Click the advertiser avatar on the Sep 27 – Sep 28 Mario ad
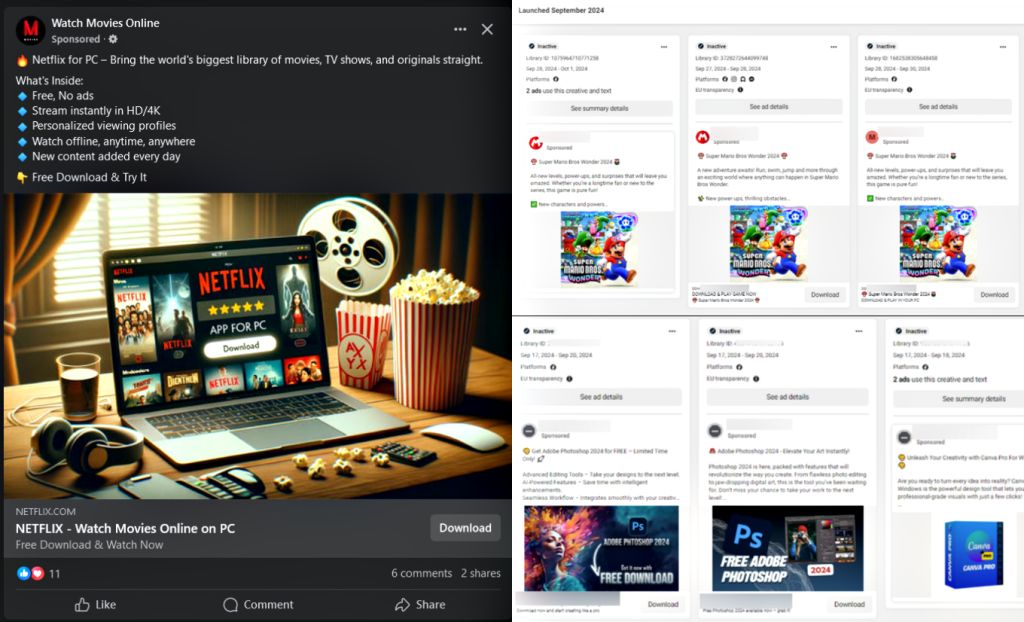 click(x=702, y=137)
